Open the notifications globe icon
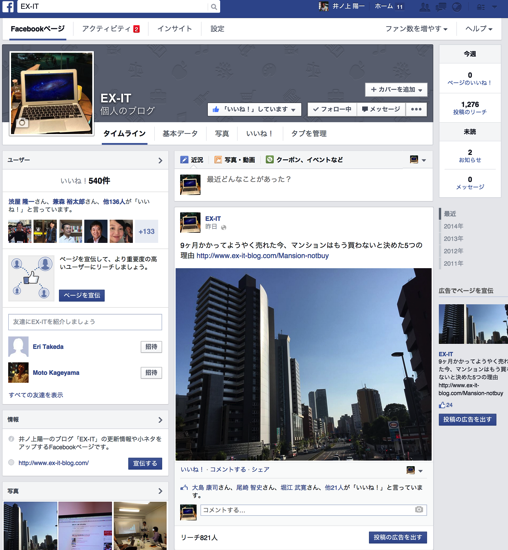This screenshot has width=508, height=550. coord(456,7)
